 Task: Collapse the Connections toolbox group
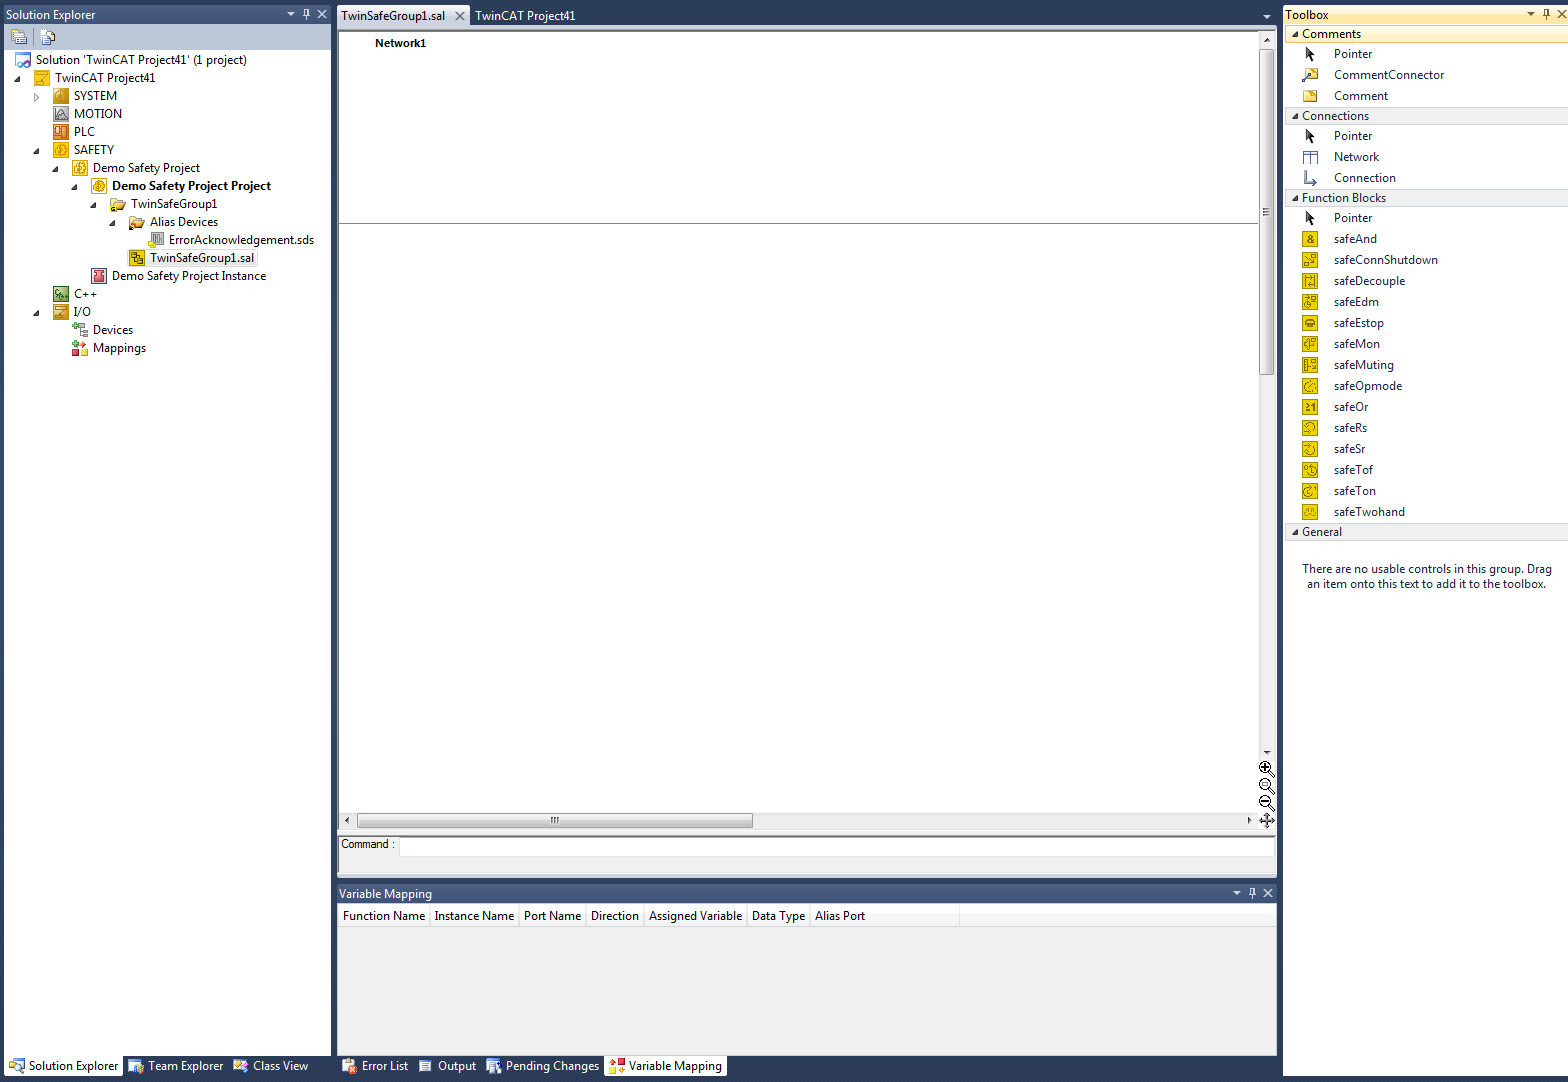coord(1295,116)
